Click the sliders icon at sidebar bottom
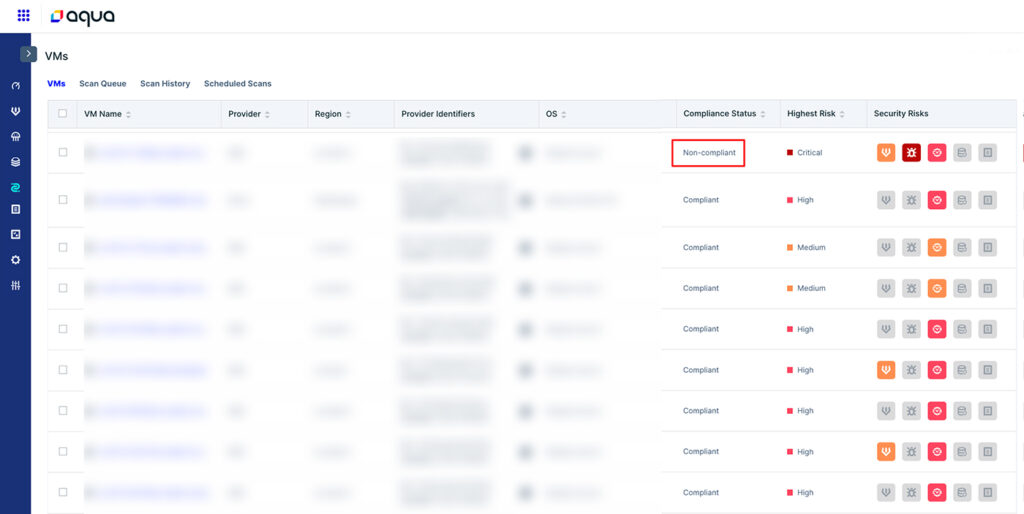 click(15, 286)
